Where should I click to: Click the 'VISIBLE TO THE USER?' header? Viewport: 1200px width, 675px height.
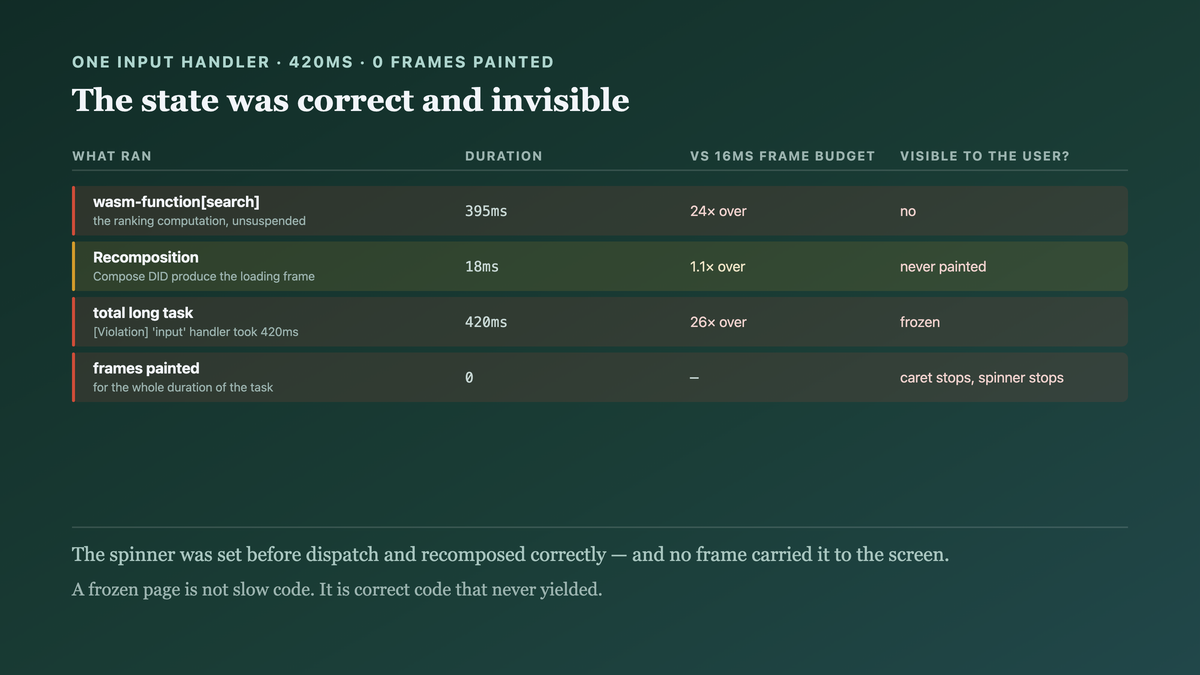tap(985, 156)
